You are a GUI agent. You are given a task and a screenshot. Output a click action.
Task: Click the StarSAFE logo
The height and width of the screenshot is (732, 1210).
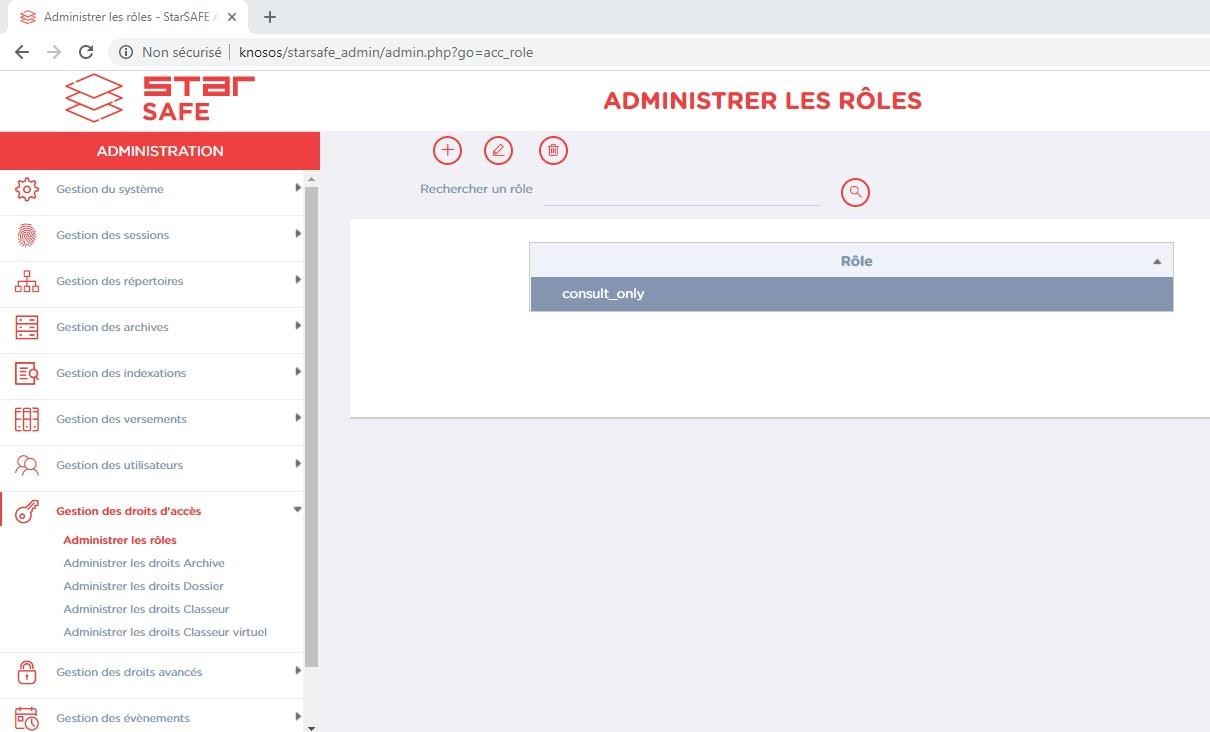point(160,99)
